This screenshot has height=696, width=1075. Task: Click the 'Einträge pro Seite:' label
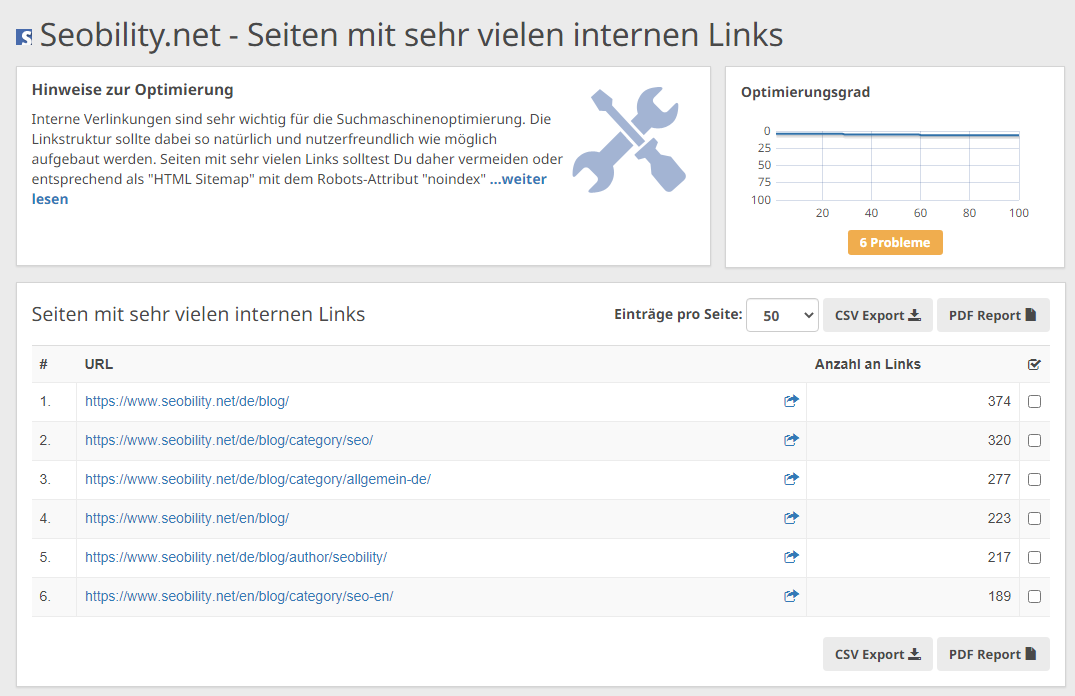point(678,315)
